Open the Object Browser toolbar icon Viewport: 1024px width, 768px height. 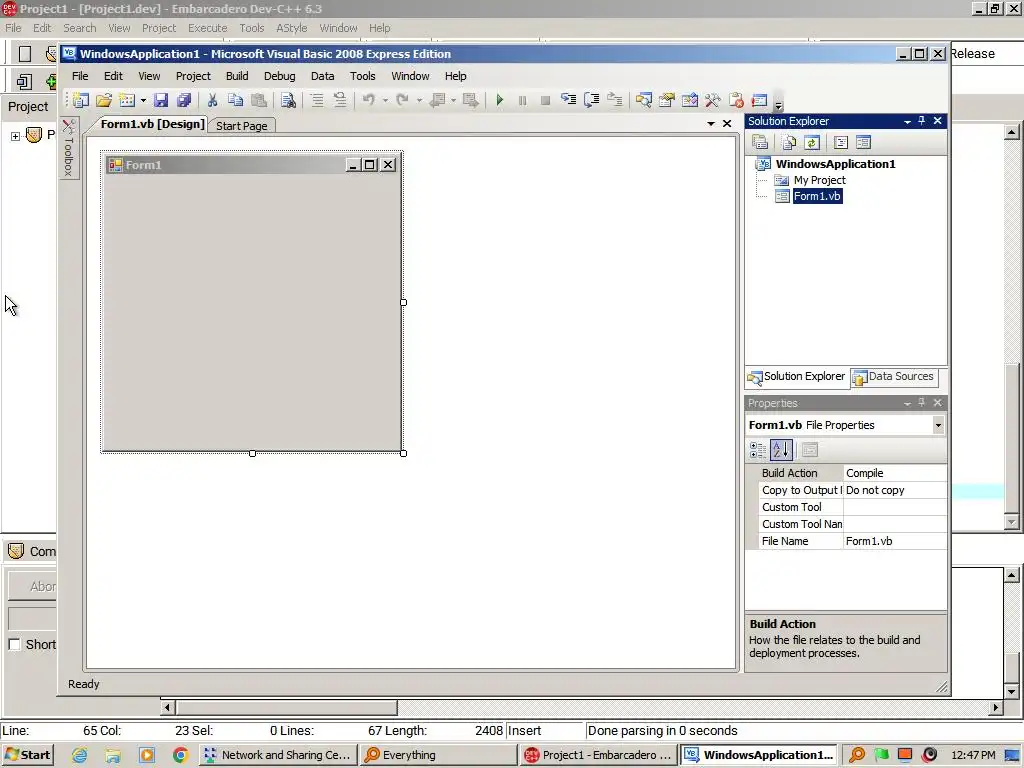[x=690, y=100]
